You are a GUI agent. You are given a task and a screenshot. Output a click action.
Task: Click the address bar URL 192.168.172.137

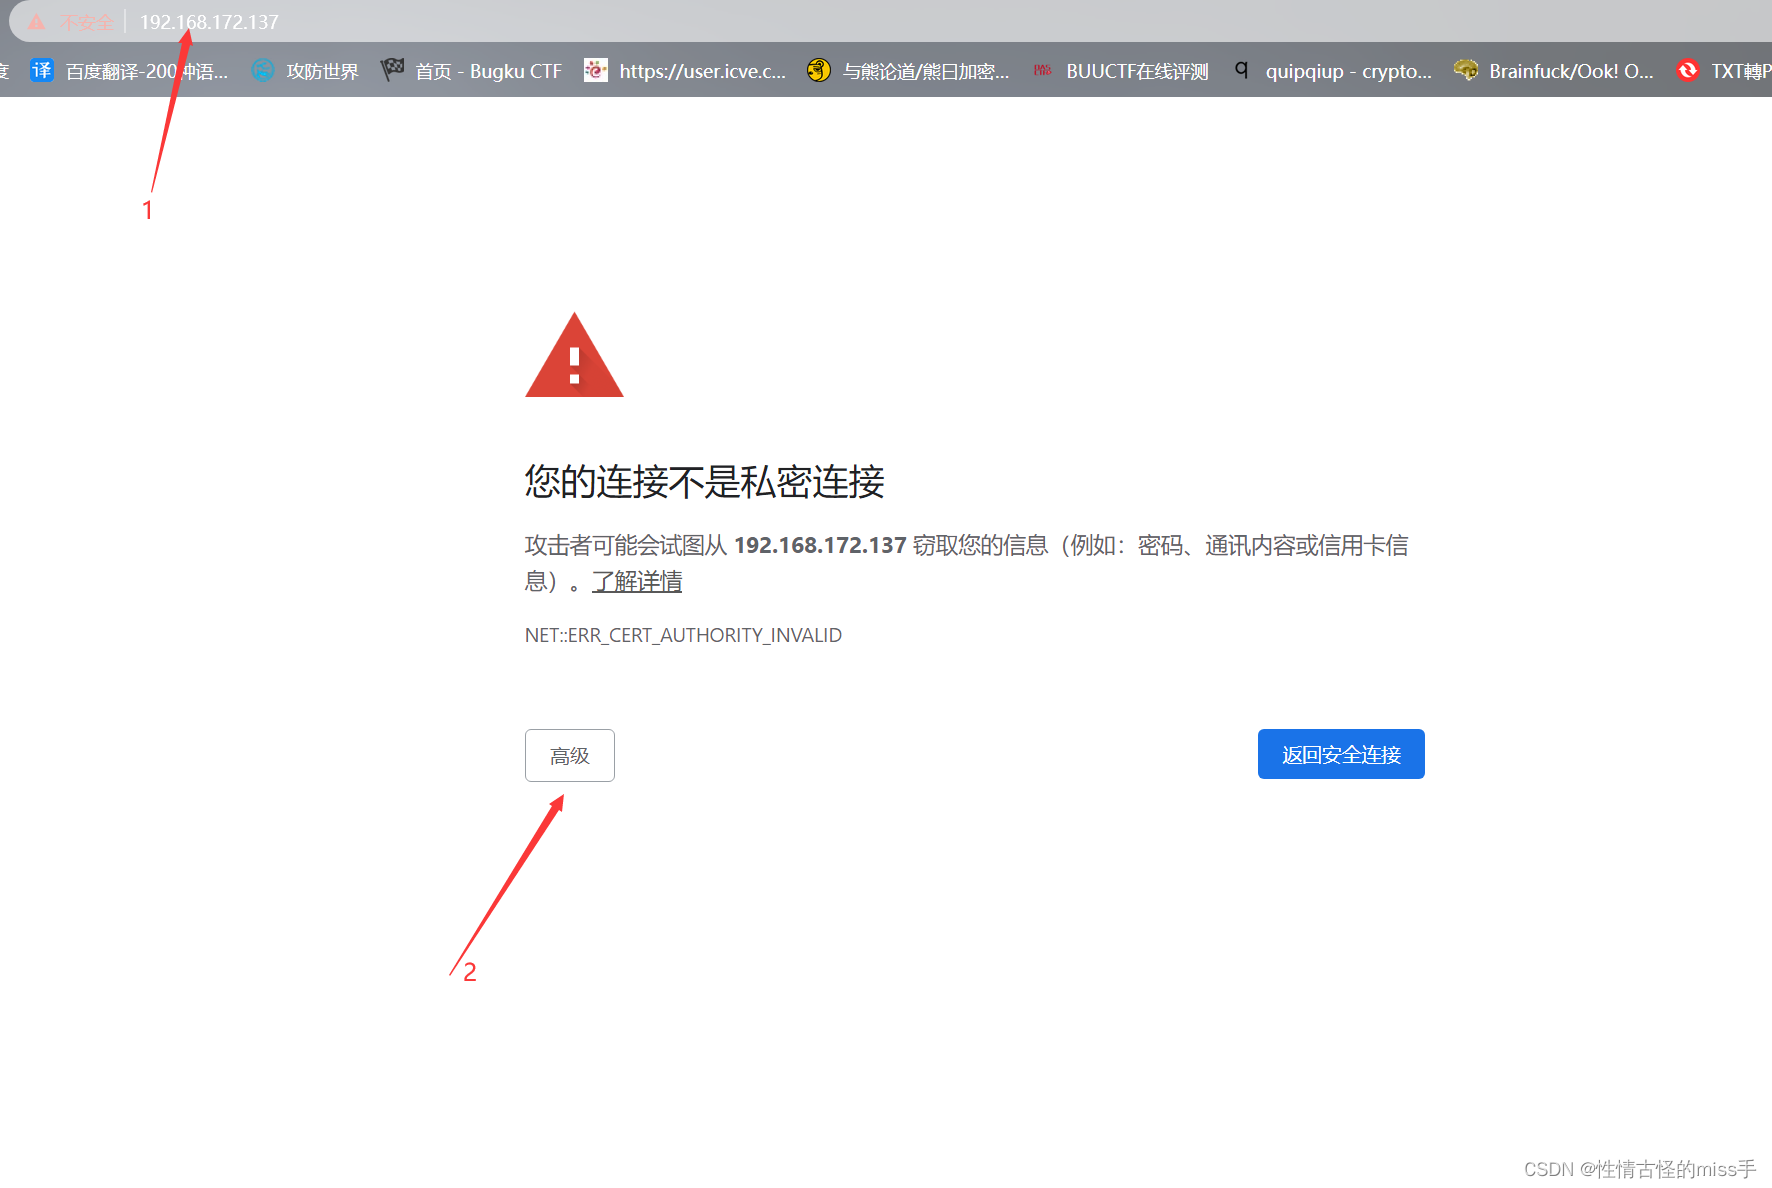208,21
